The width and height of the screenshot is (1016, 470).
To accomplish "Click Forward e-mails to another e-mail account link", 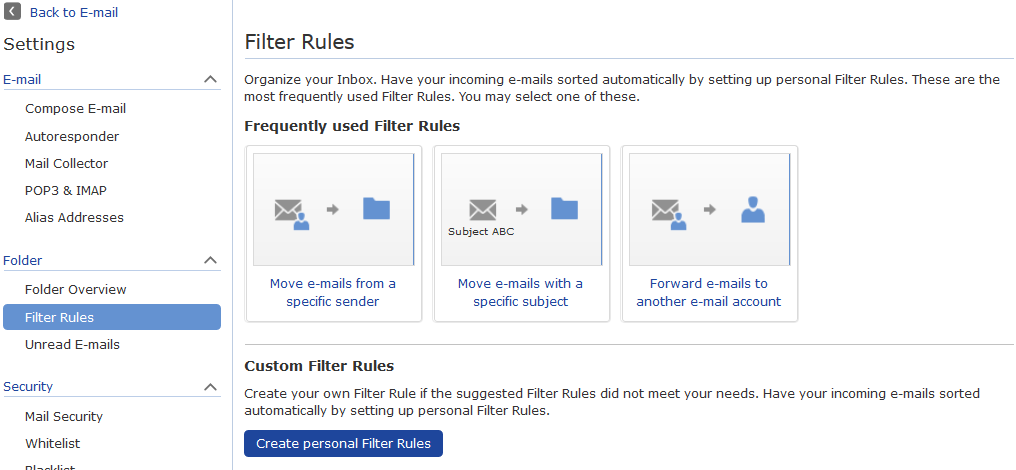I will click(709, 292).
